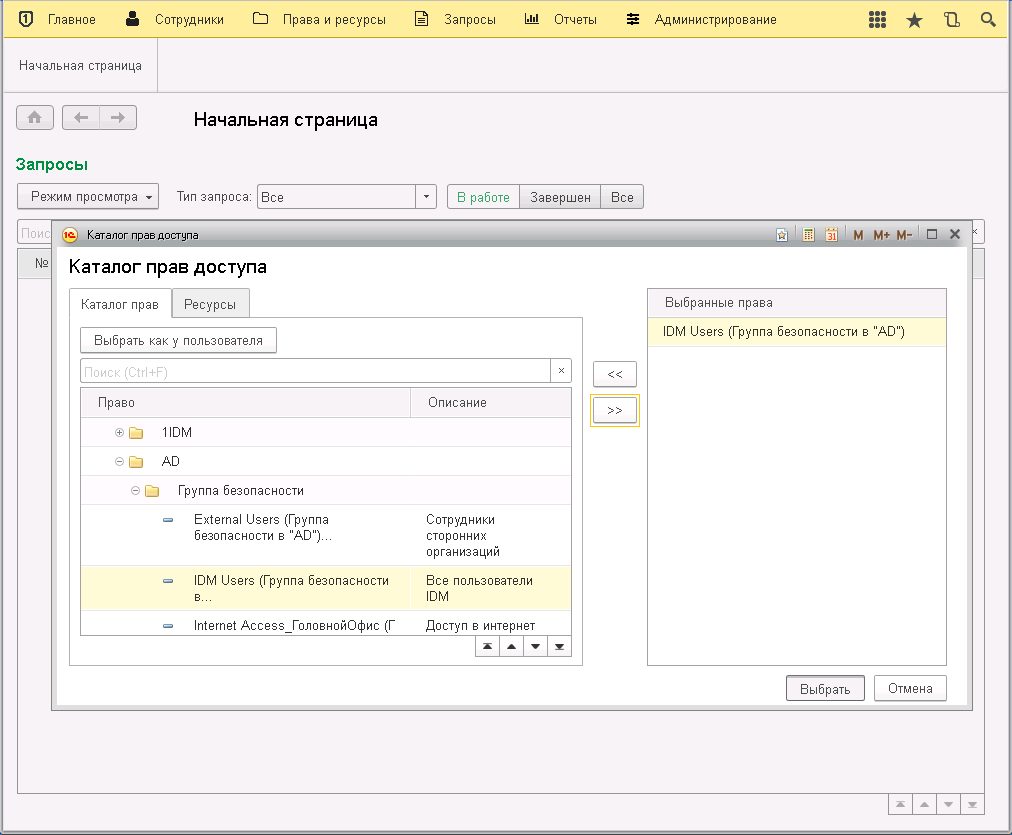The width and height of the screenshot is (1012, 835).
Task: Open the "Тип запроса" dropdown arrow
Action: 427,197
